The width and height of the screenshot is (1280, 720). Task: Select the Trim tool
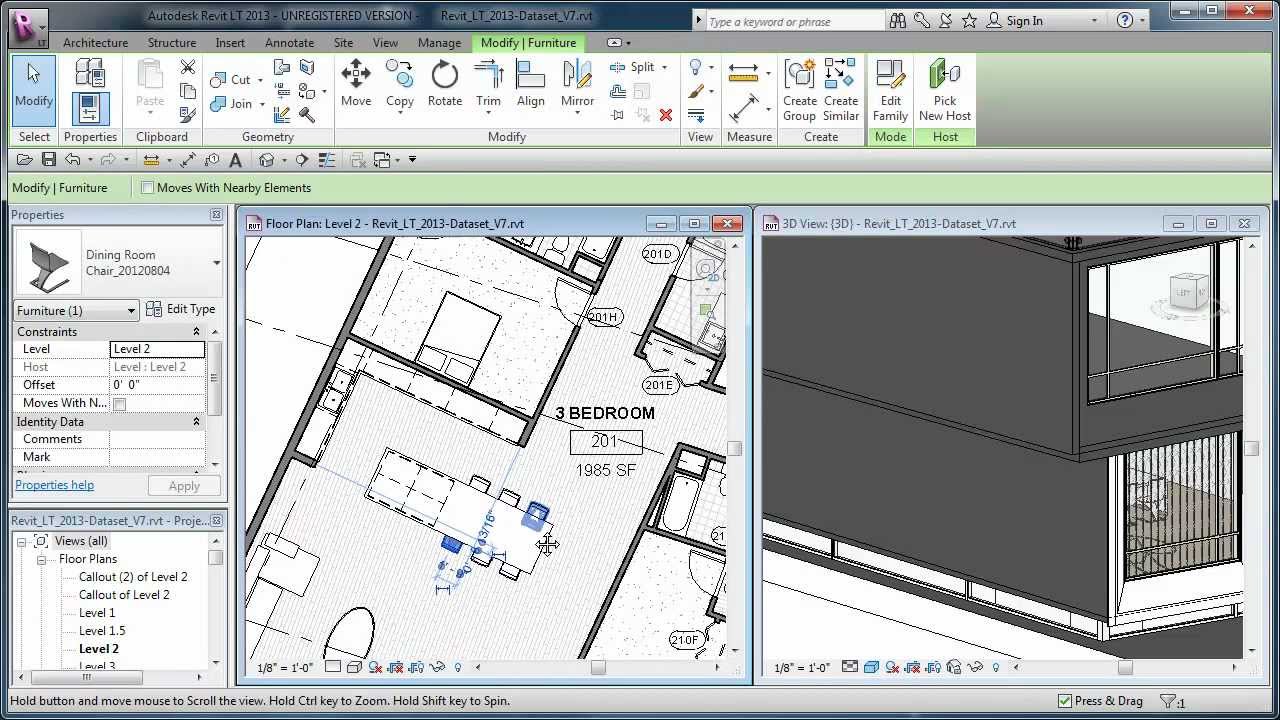click(488, 88)
